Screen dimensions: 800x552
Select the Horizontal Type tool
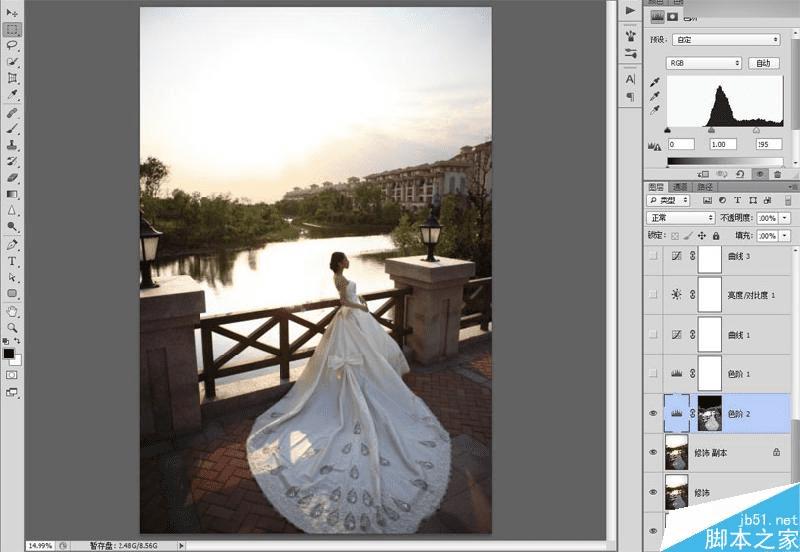click(x=12, y=261)
